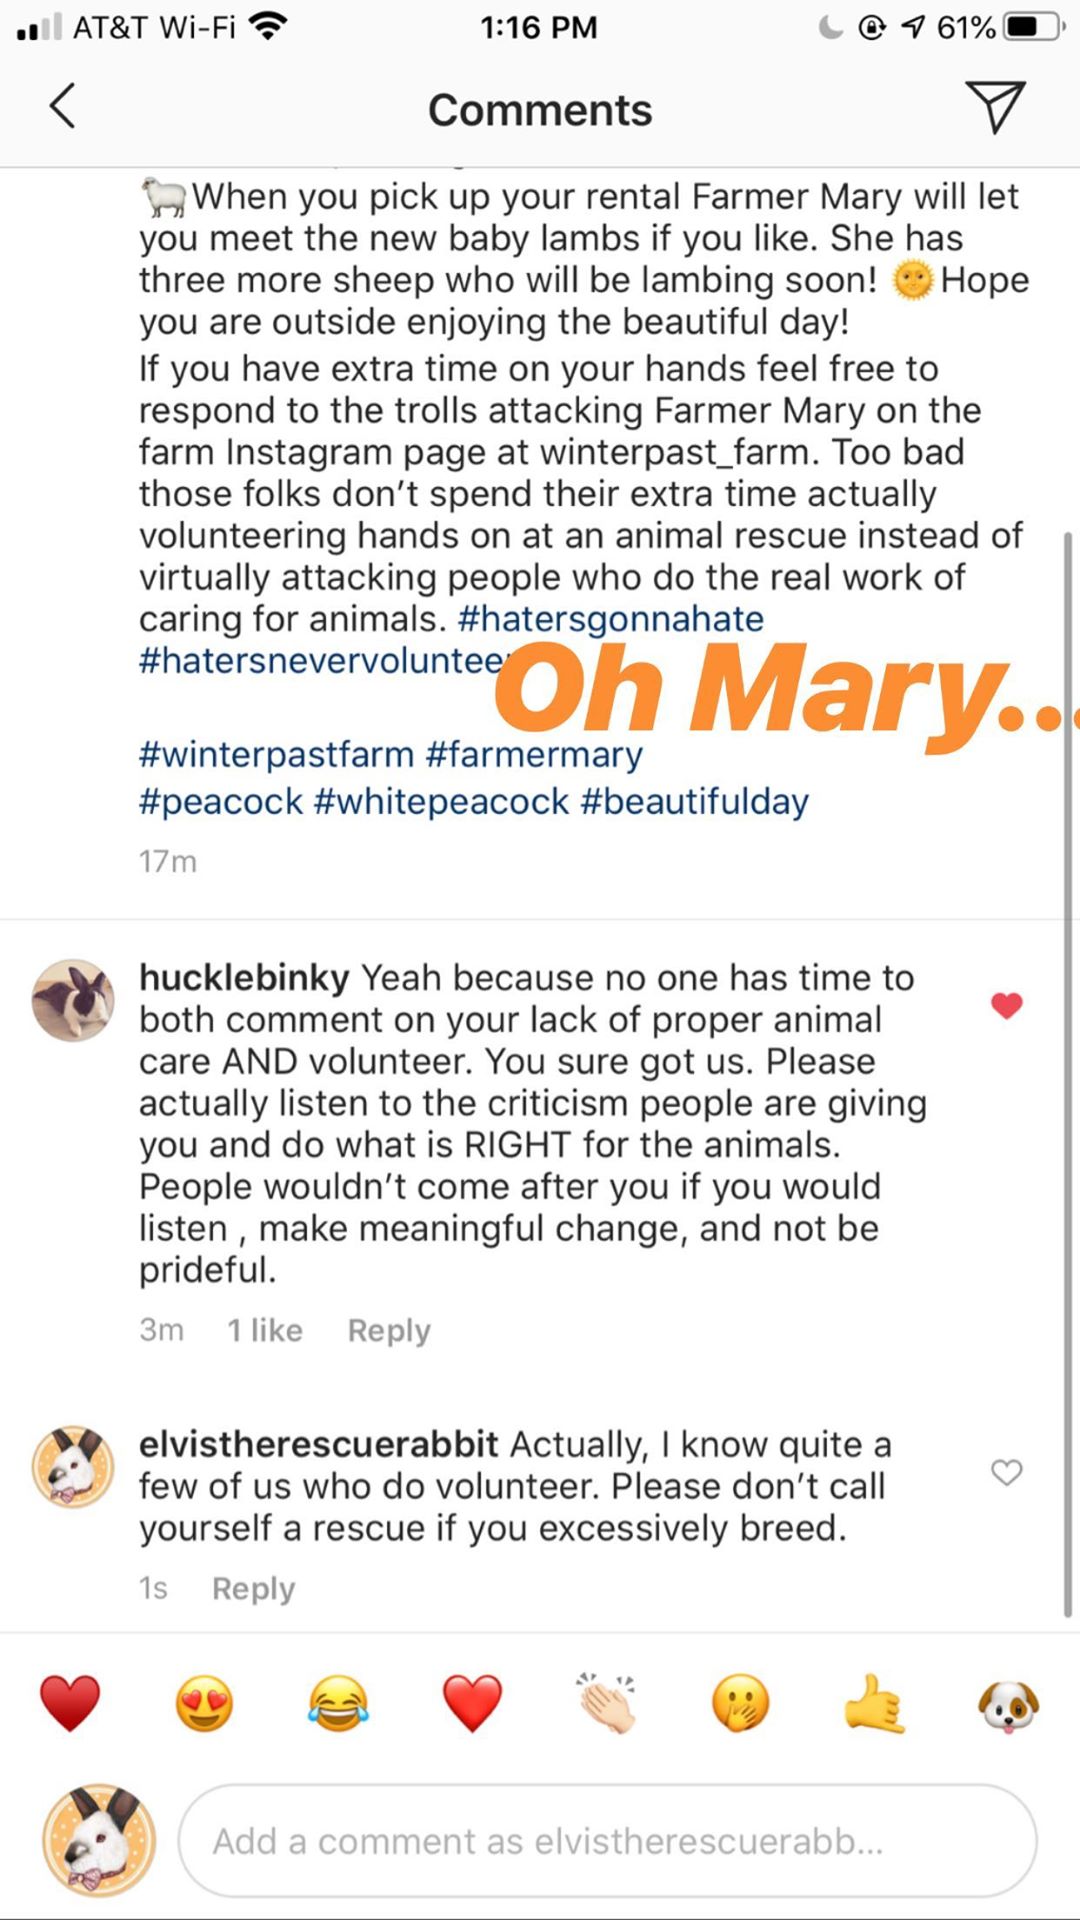Click the comments scrollbar on the right edge
The image size is (1080, 1920).
pyautogui.click(x=1068, y=1070)
